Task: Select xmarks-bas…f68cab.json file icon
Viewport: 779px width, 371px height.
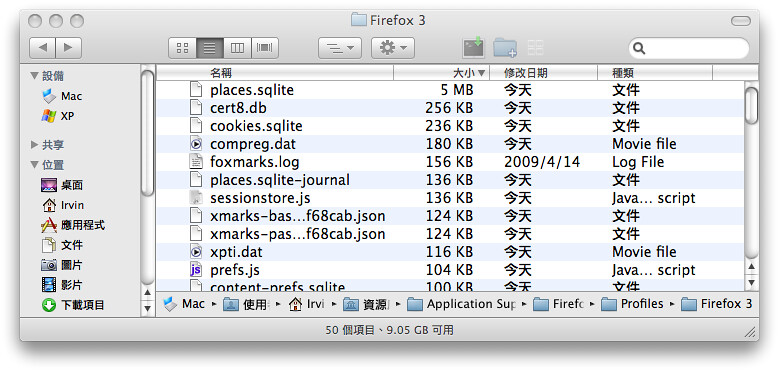Action: tap(197, 216)
